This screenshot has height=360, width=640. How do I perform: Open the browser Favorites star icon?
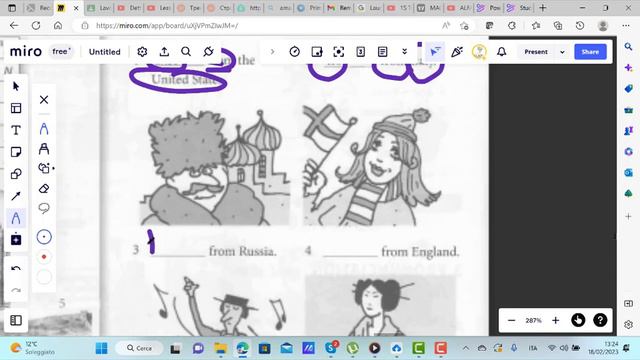[x=536, y=26]
